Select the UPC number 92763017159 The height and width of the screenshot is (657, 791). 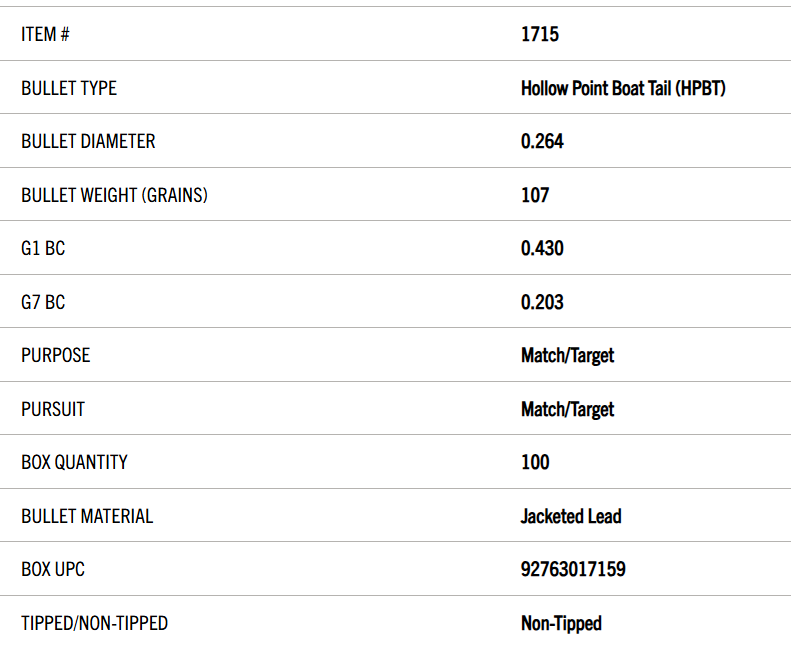[573, 569]
